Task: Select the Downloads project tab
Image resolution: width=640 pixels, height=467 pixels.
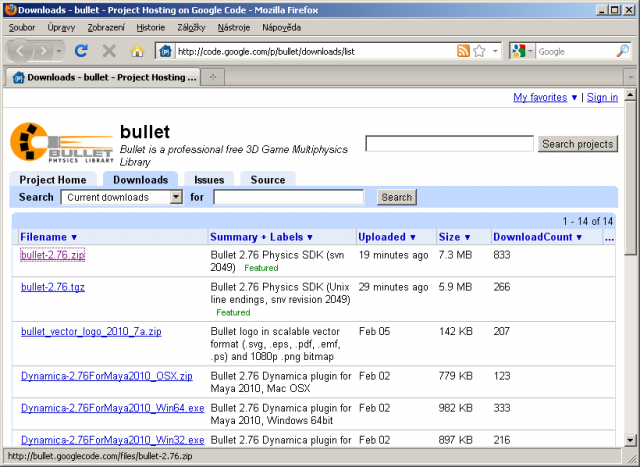Action: click(140, 180)
